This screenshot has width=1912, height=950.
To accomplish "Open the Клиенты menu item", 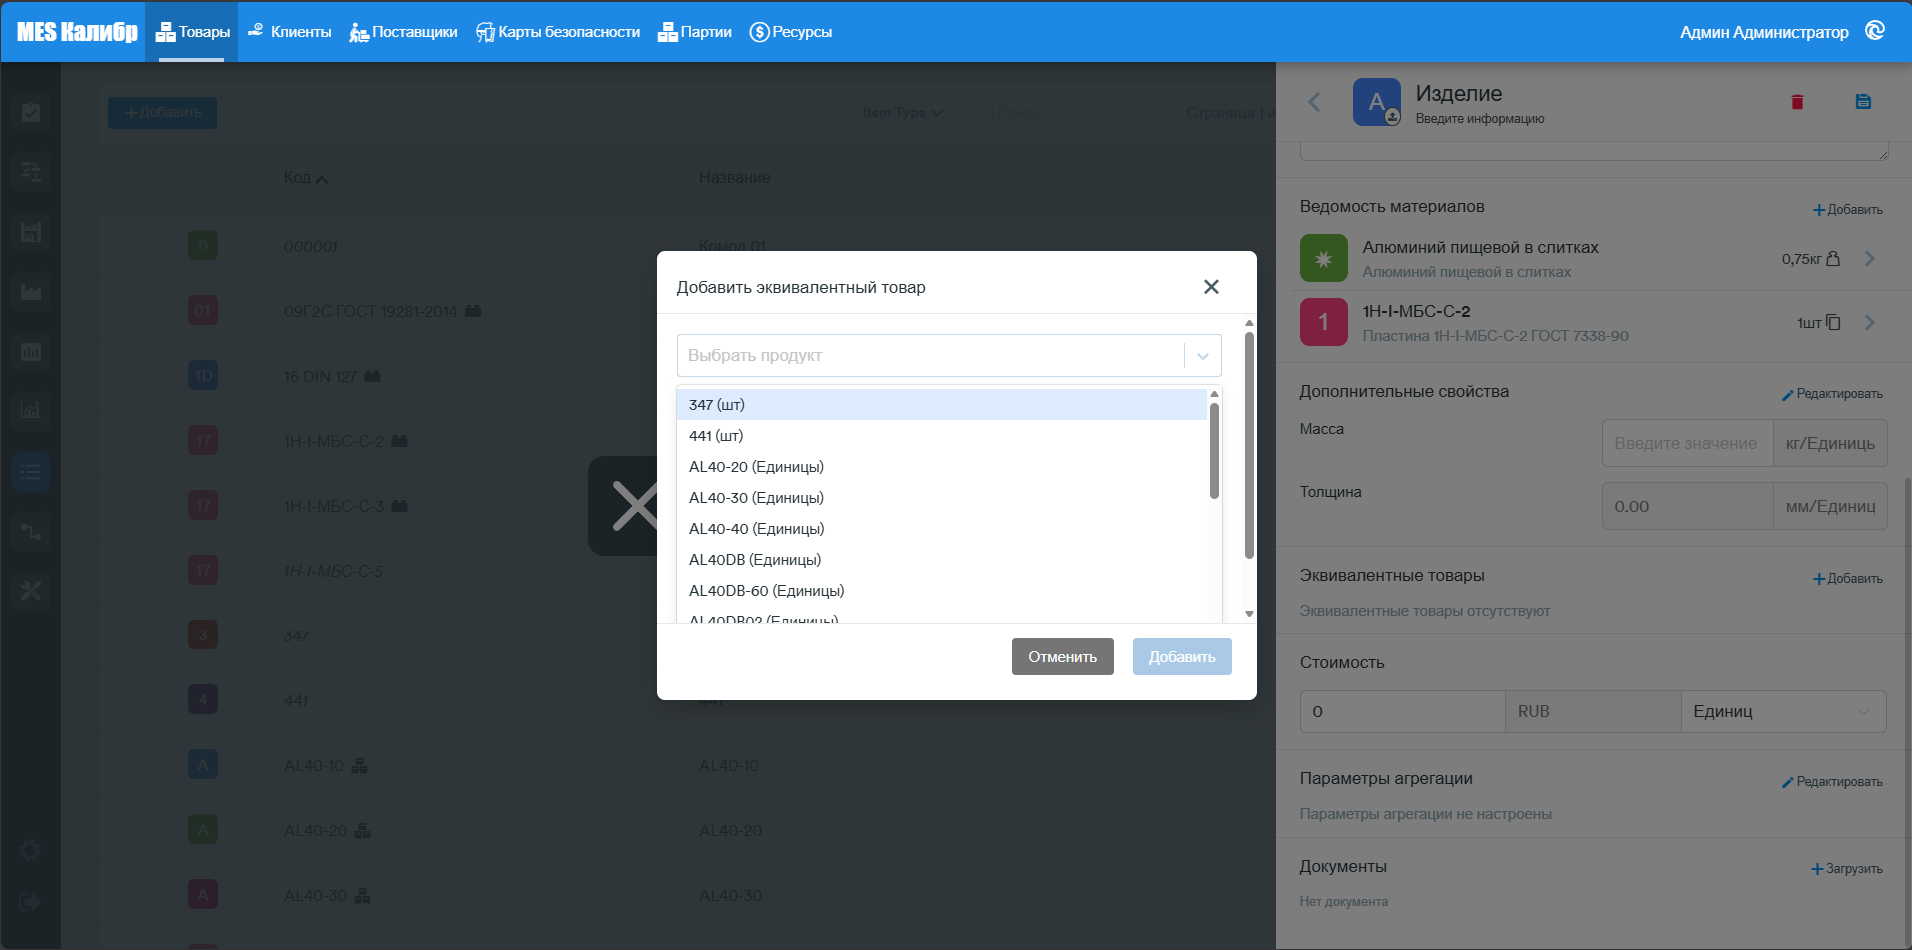I will 289,32.
